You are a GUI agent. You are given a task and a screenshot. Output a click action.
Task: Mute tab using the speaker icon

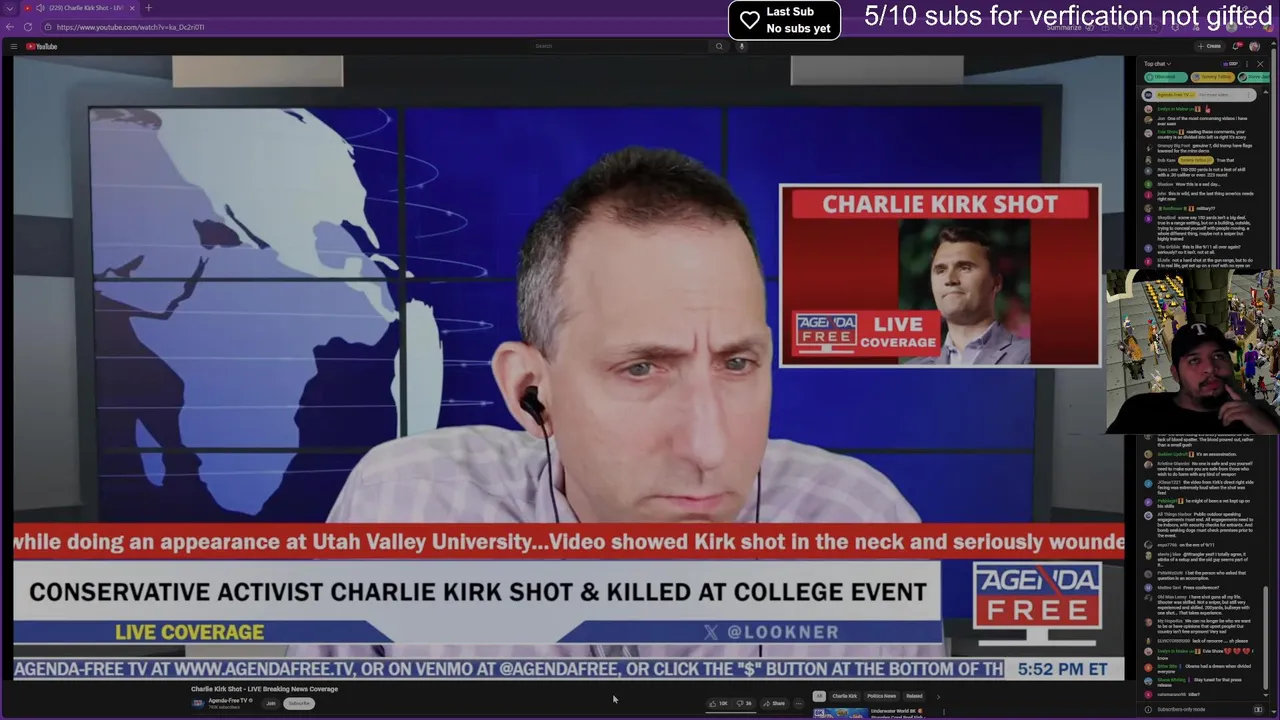tap(40, 8)
